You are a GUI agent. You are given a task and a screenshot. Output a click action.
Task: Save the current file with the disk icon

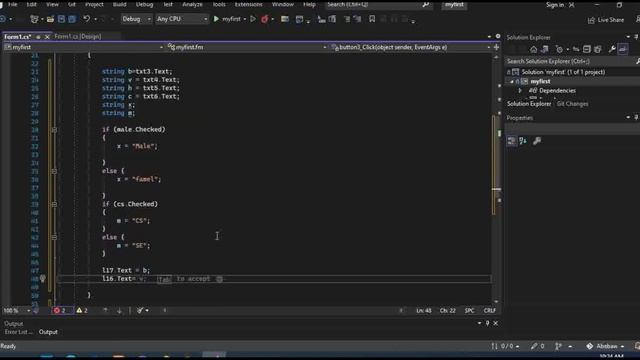point(61,19)
